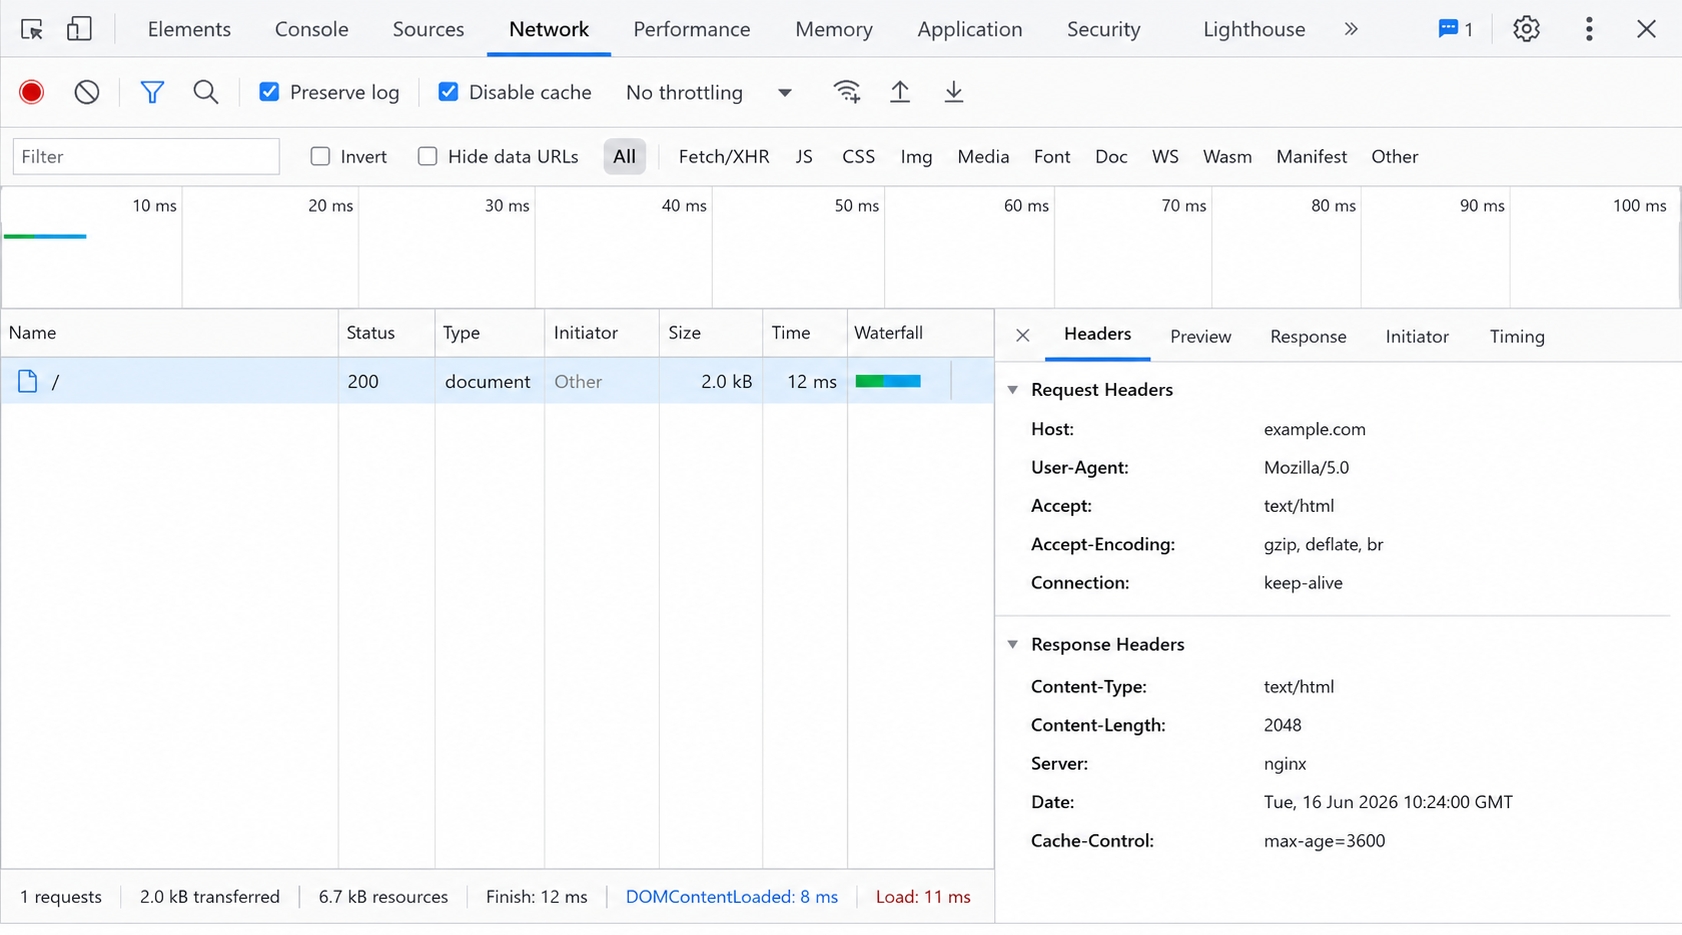The height and width of the screenshot is (935, 1682).
Task: Open the Security tab
Action: 1103,29
